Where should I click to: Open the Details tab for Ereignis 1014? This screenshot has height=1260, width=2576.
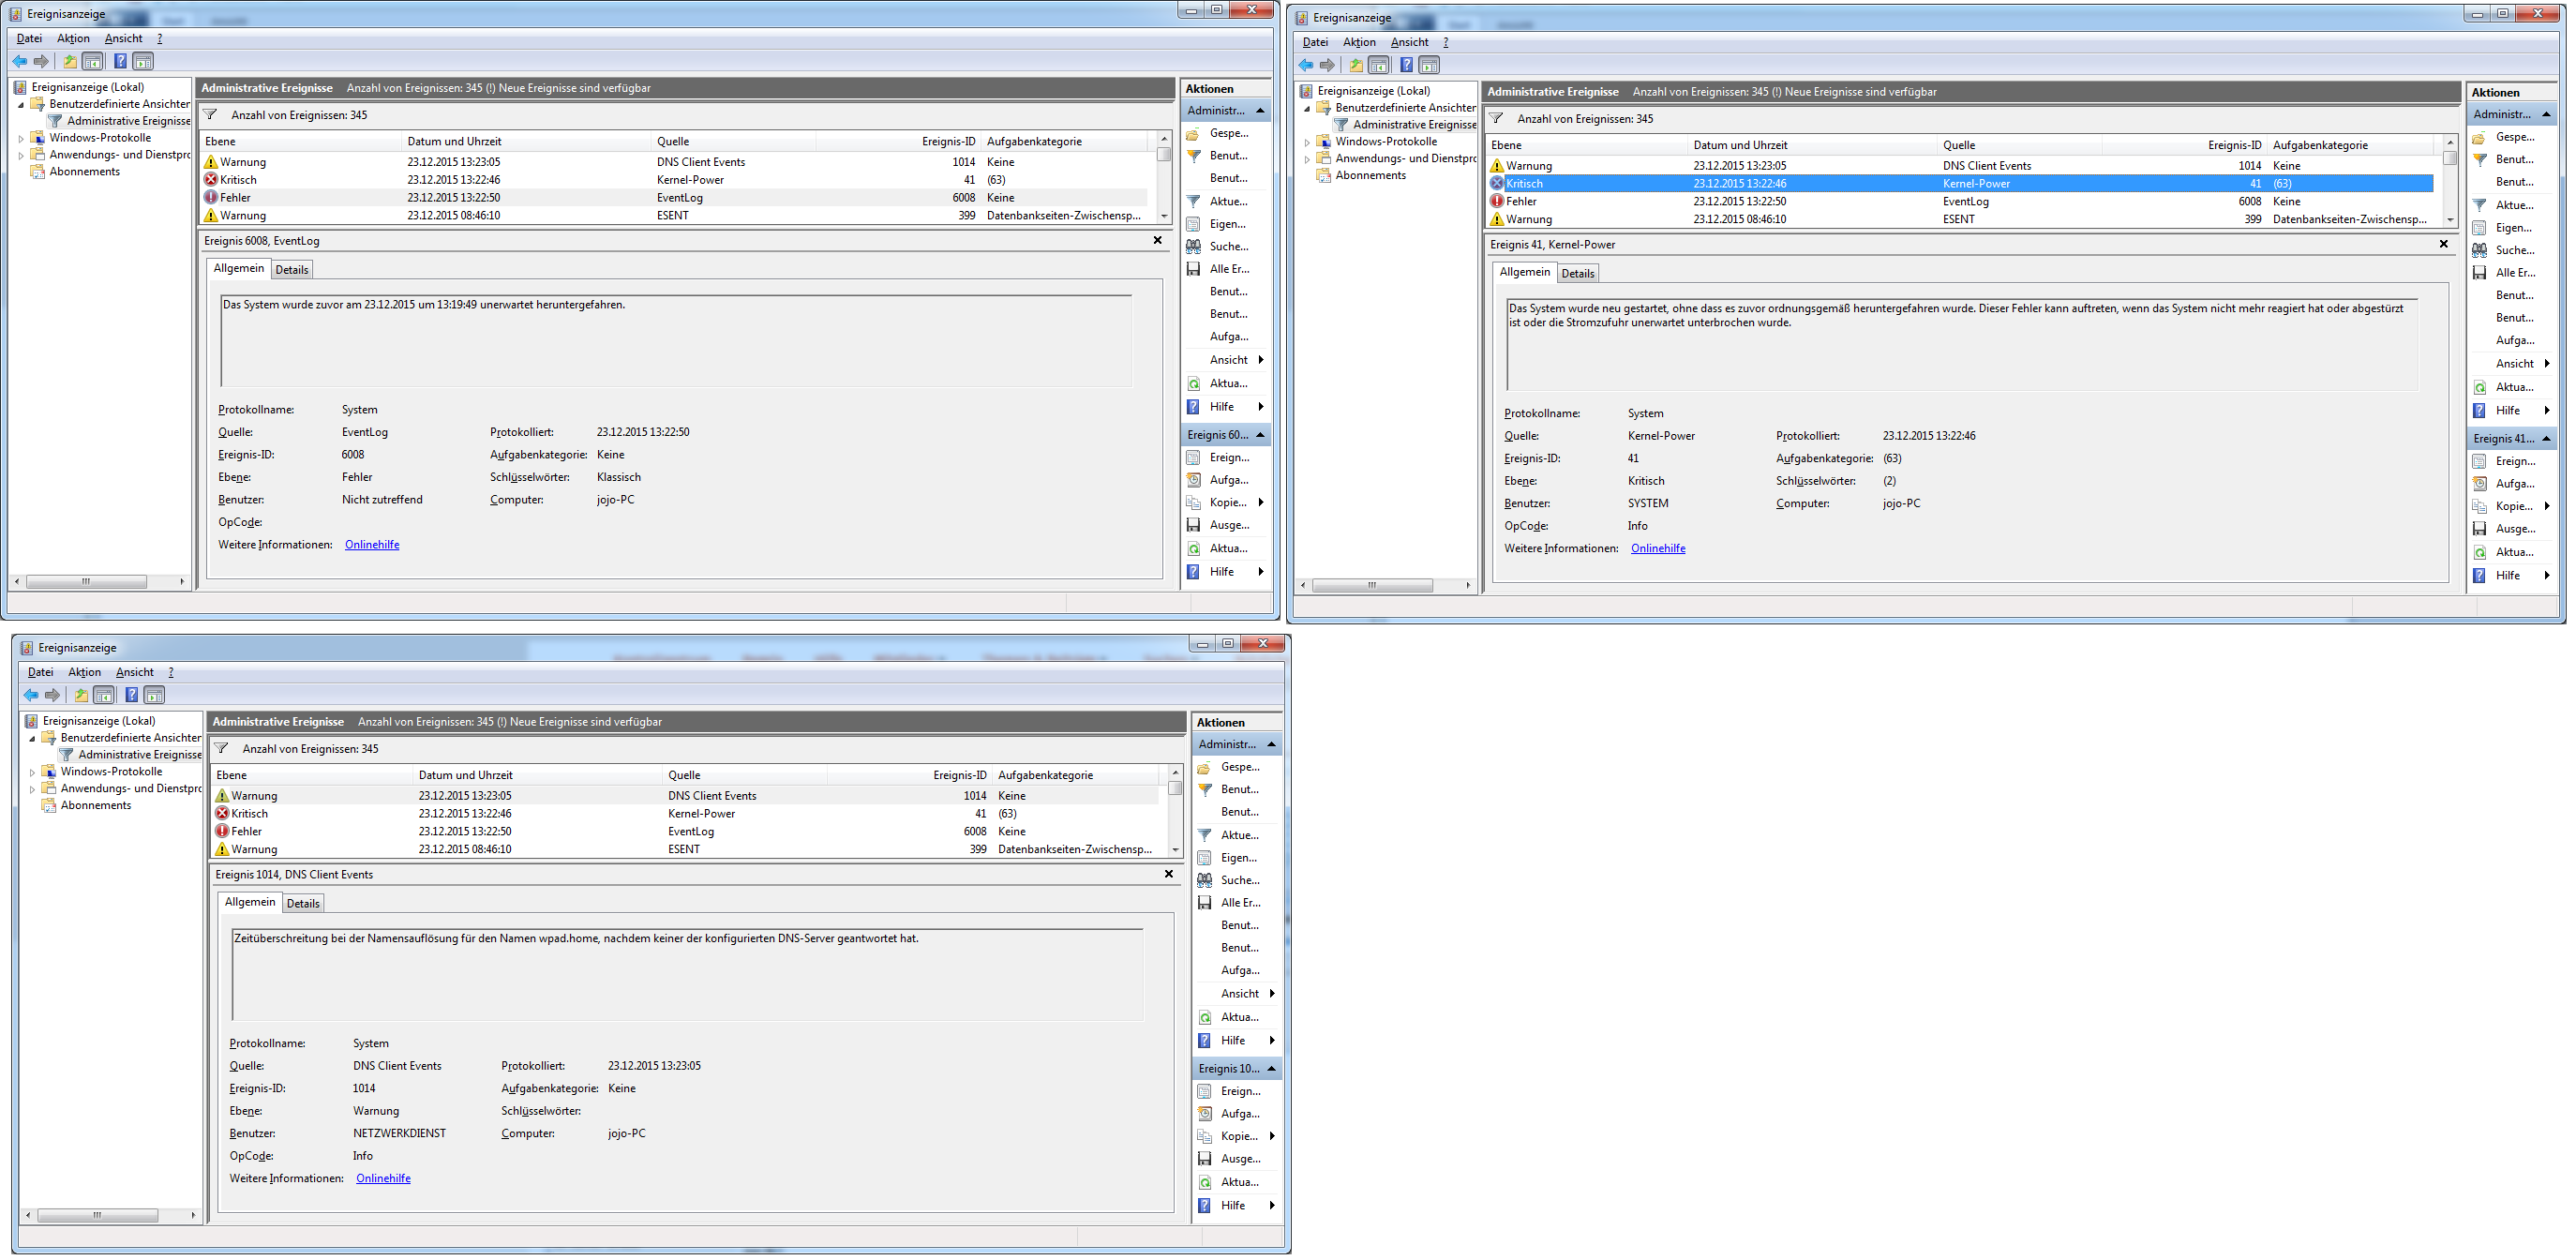tap(303, 903)
